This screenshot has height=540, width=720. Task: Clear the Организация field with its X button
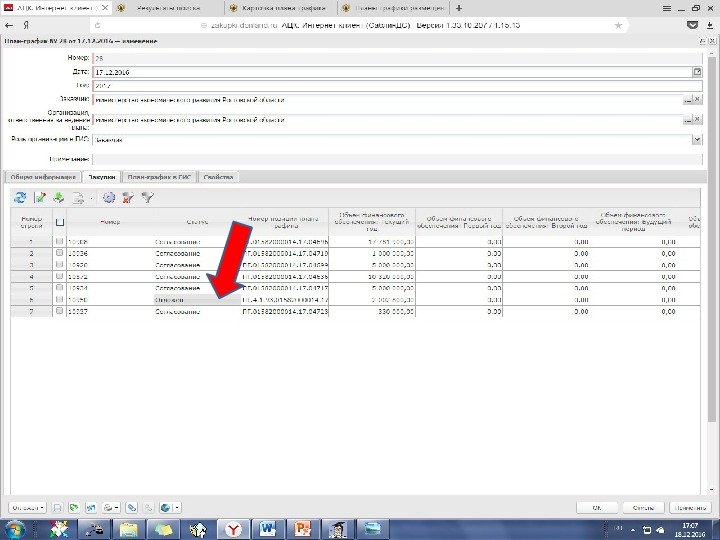[697, 119]
